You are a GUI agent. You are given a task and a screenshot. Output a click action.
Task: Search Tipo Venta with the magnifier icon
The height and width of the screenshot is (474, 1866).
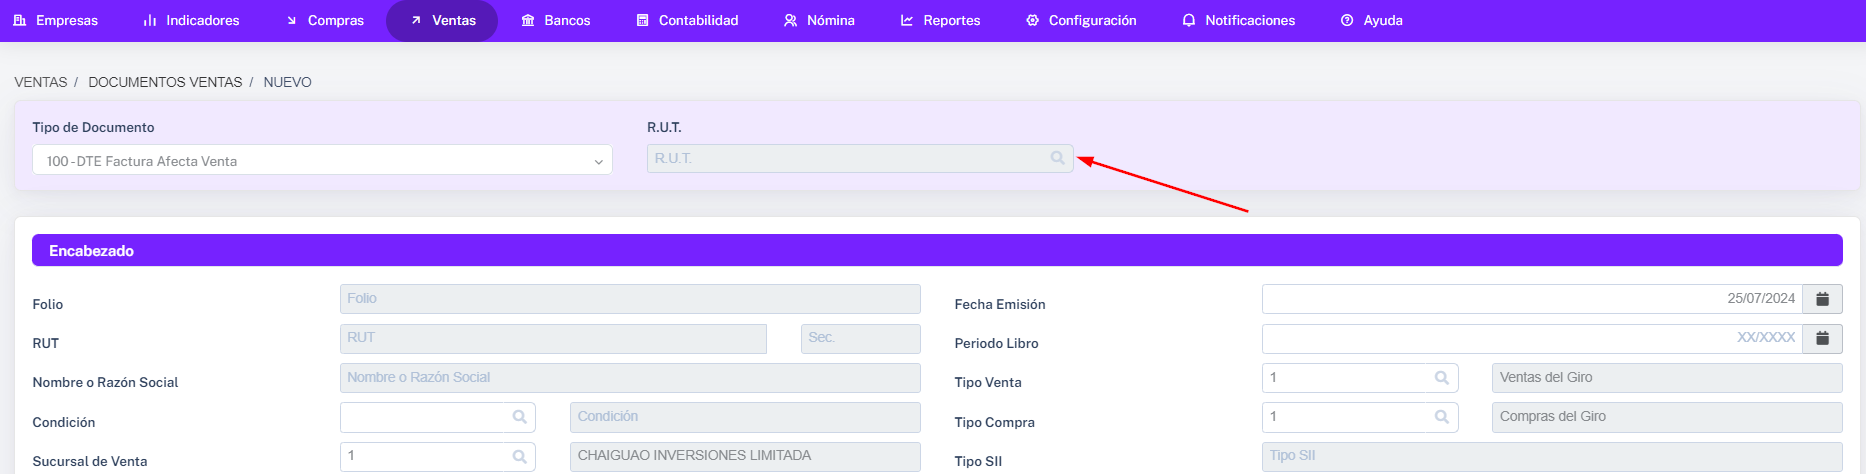point(1442,378)
